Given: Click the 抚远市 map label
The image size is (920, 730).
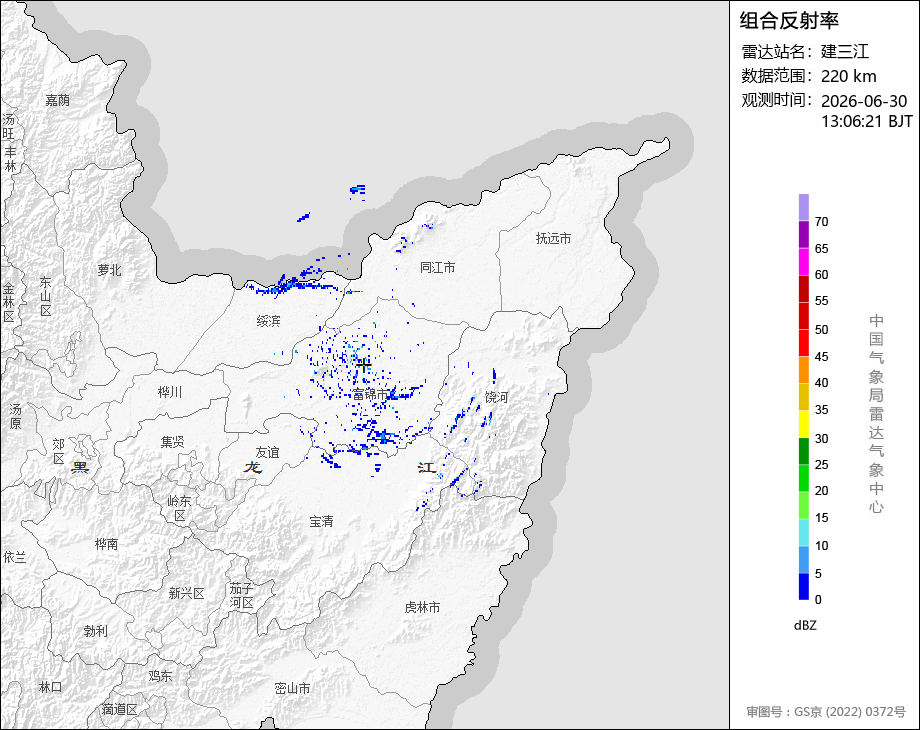Looking at the screenshot, I should click(553, 238).
